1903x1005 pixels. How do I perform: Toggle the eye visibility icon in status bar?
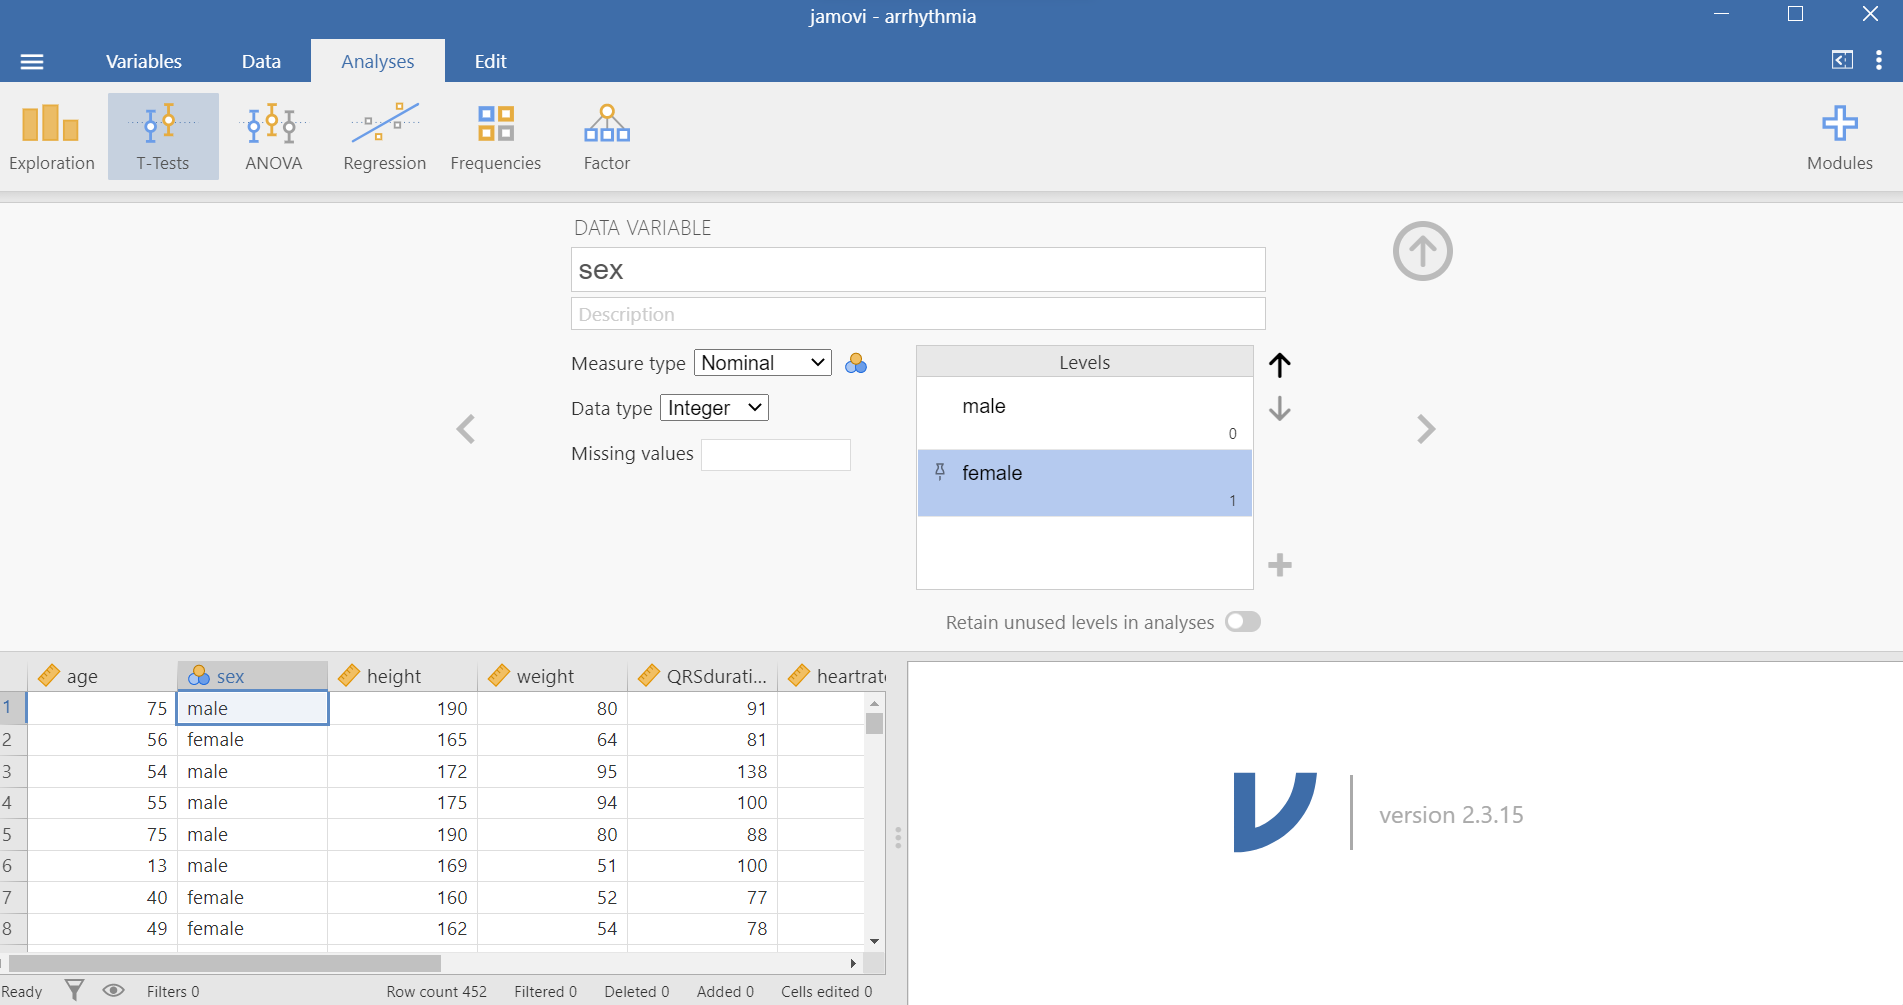pyautogui.click(x=114, y=990)
